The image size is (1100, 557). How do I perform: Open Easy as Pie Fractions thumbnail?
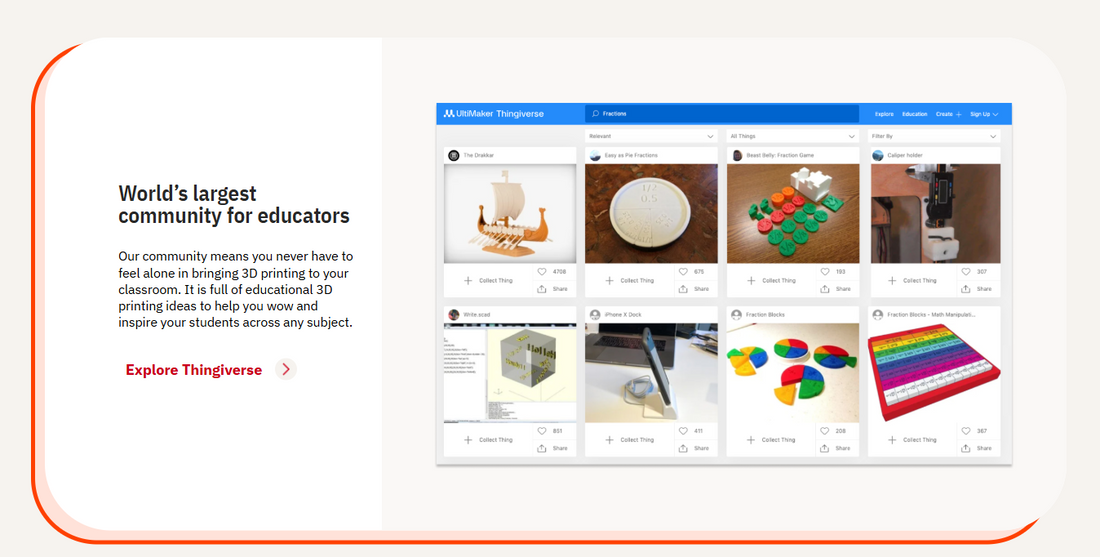click(651, 213)
